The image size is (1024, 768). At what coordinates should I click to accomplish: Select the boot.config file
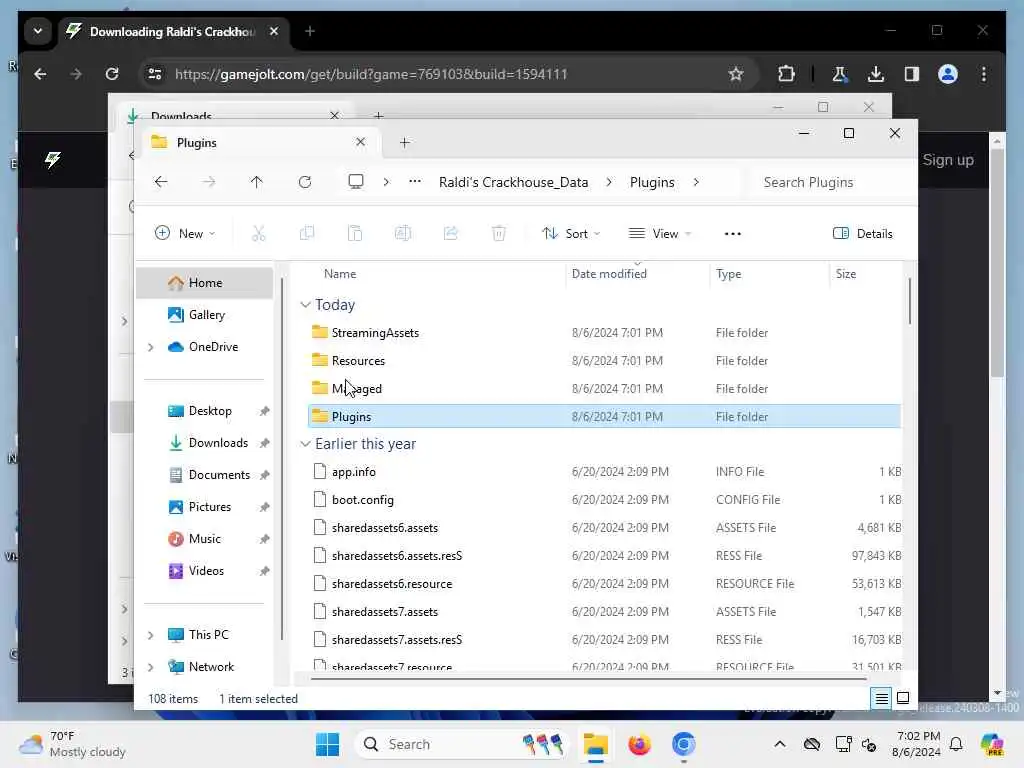pos(604,500)
